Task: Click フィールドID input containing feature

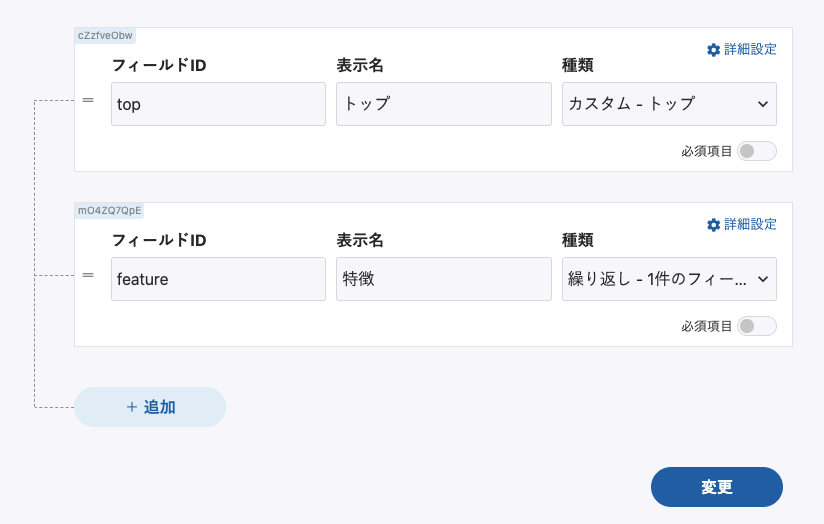Action: tap(218, 279)
